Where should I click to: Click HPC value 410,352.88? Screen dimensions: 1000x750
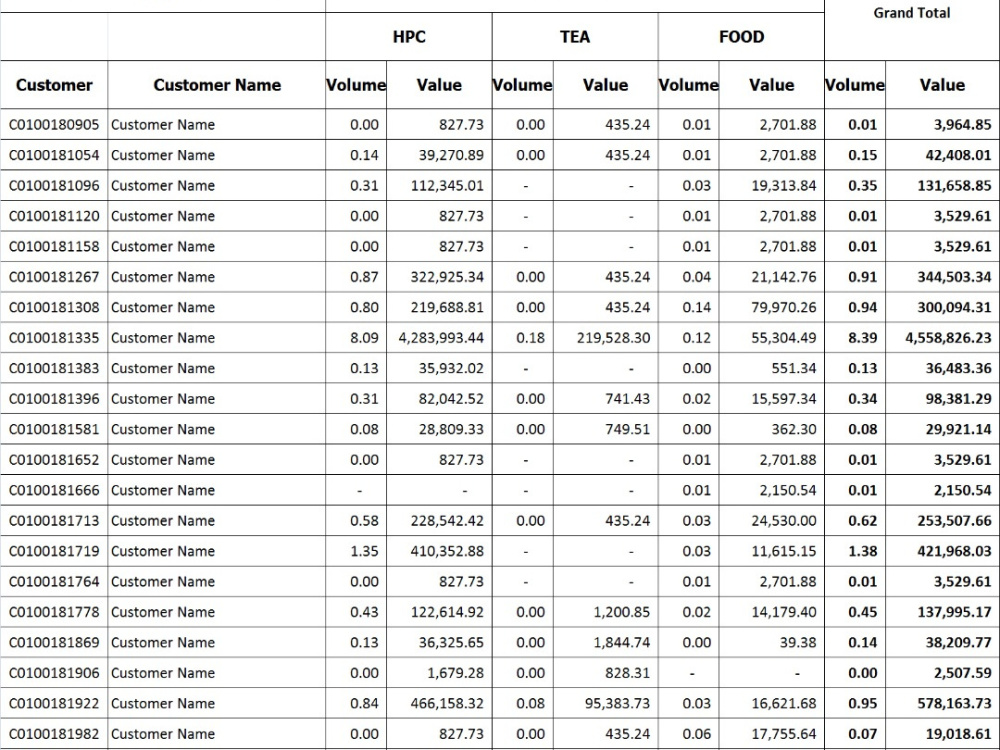pyautogui.click(x=447, y=552)
